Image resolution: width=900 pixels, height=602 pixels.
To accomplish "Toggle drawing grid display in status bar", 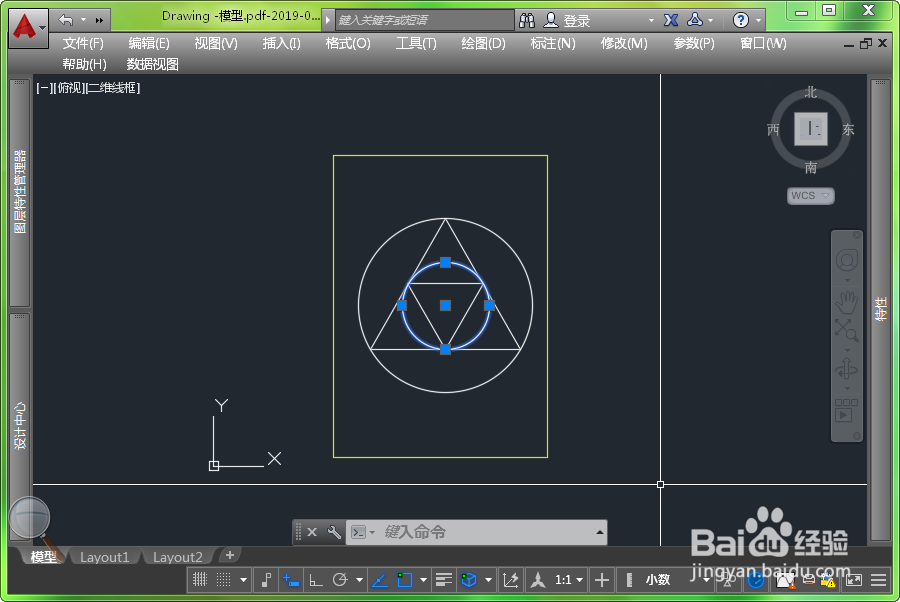I will point(200,580).
